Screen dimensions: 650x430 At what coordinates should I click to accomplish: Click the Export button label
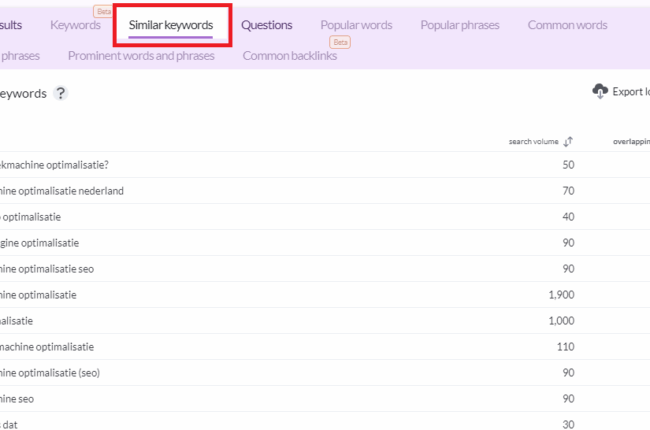(631, 92)
